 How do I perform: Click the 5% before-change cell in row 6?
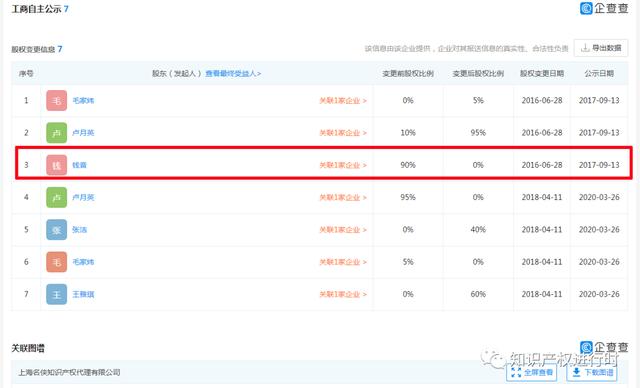[408, 262]
